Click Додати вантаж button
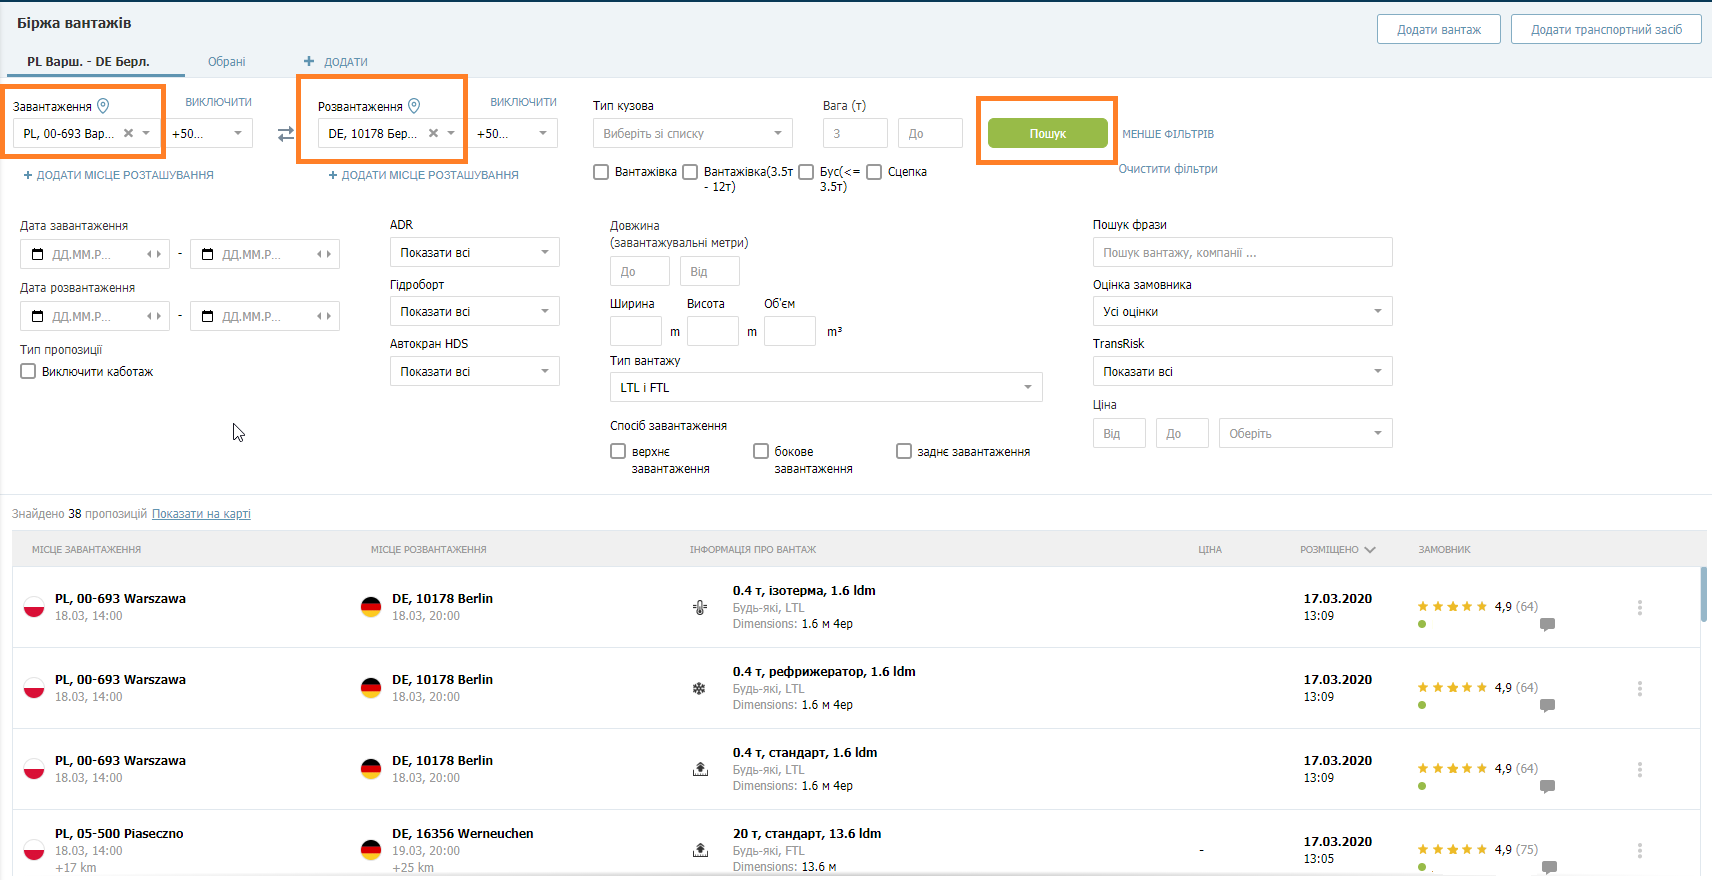 pos(1439,29)
